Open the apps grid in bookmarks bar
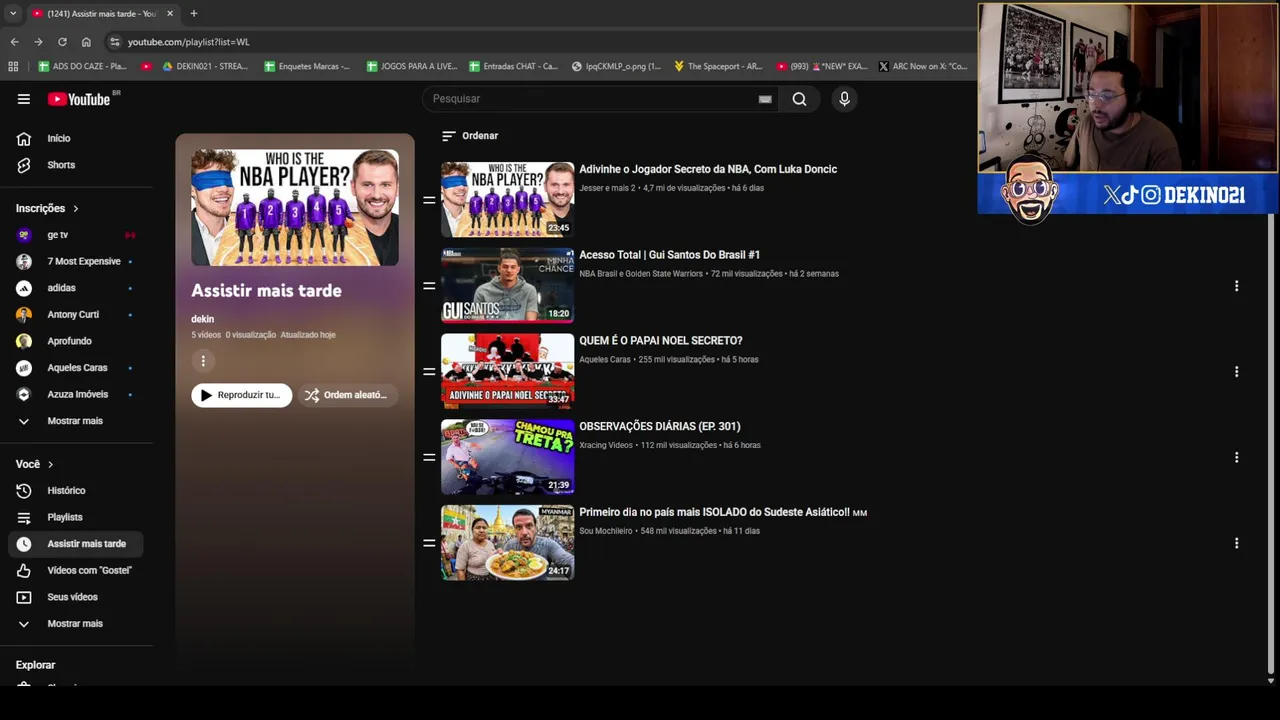 pyautogui.click(x=13, y=67)
